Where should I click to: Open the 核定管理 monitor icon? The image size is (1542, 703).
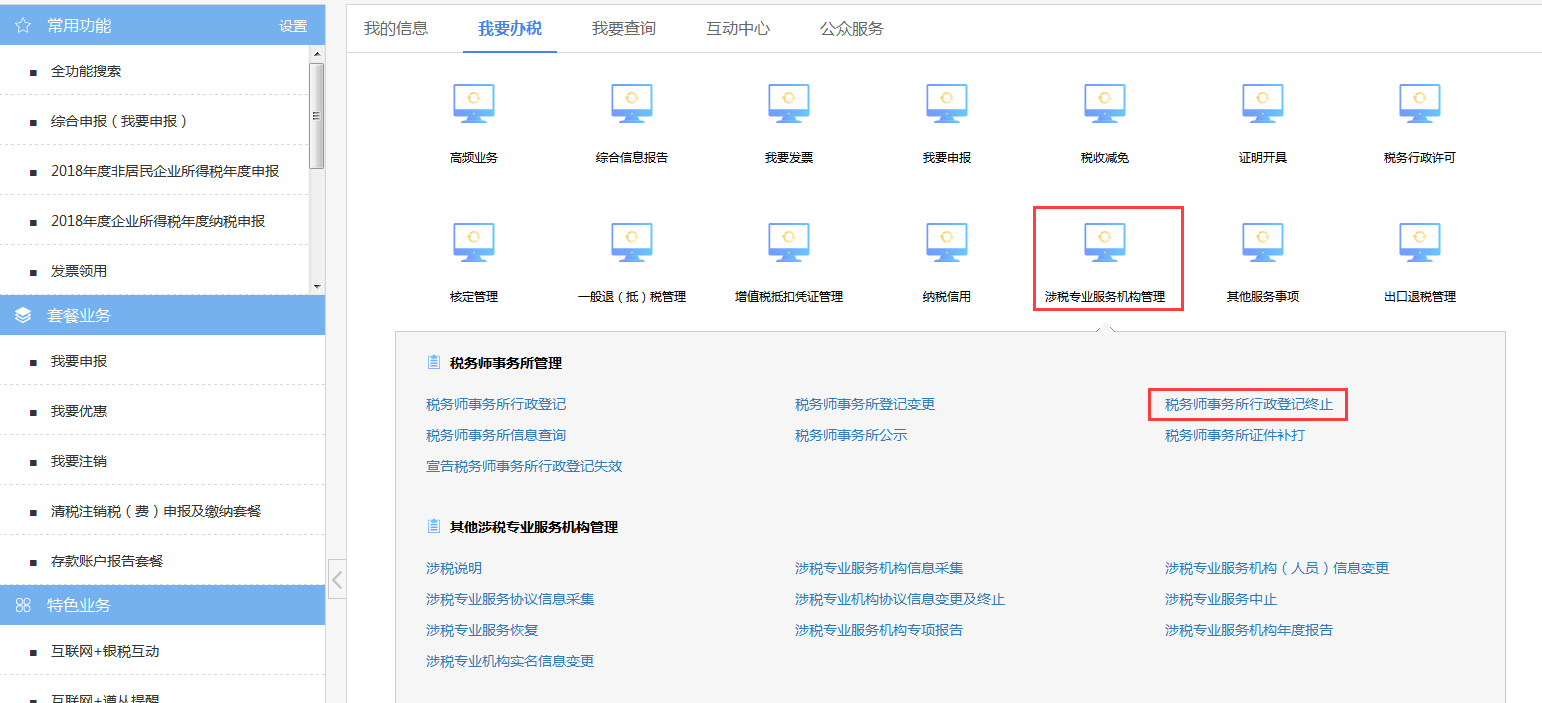pos(474,243)
